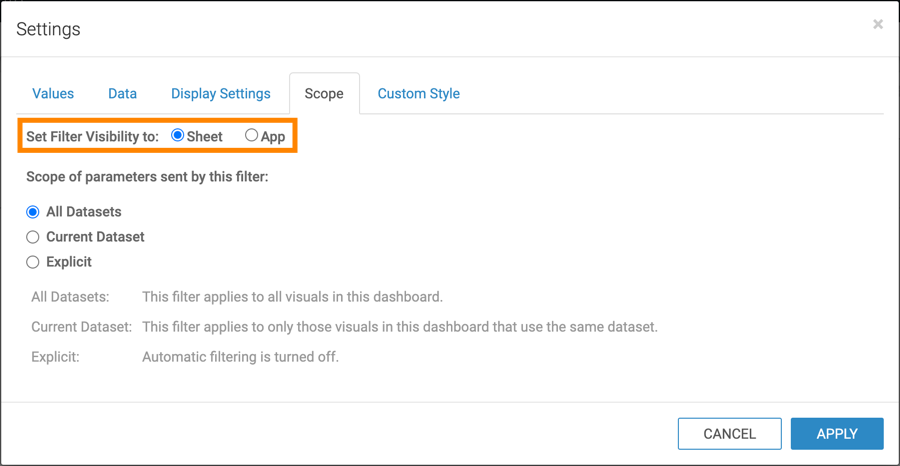900x466 pixels.
Task: Open the Custom Style tab
Action: tap(419, 94)
